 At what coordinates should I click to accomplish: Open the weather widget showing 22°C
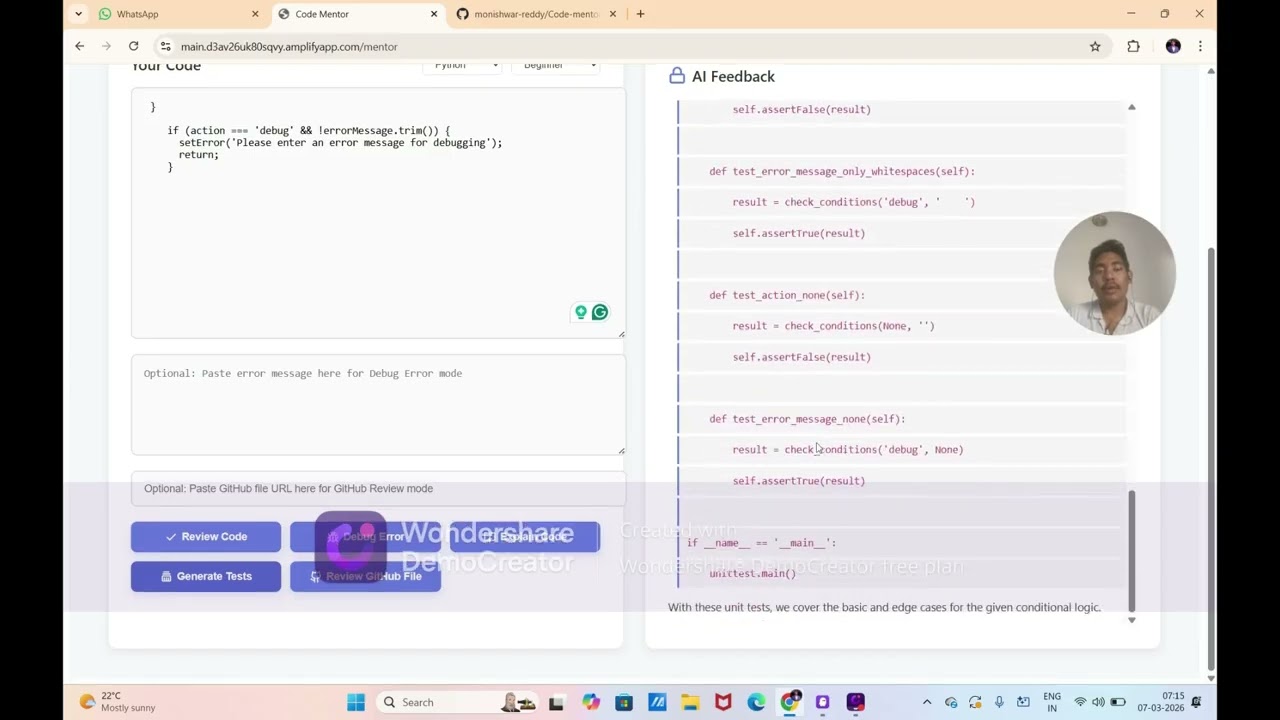(x=118, y=702)
